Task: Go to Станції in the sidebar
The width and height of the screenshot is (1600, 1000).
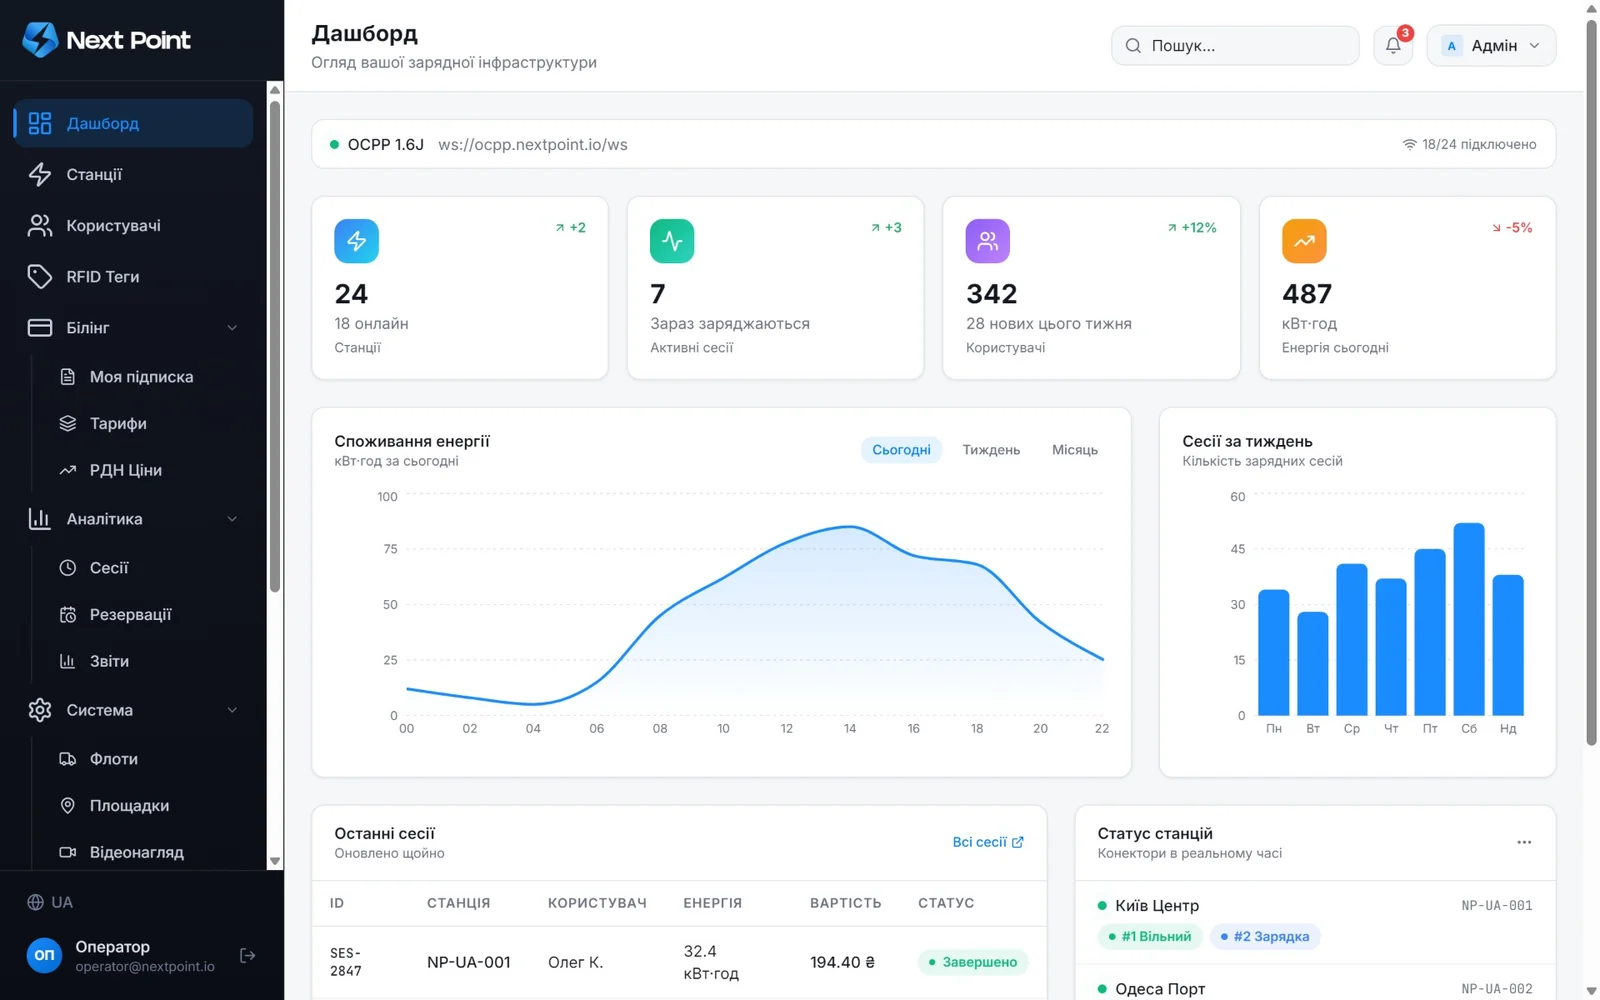Action: pos(133,174)
